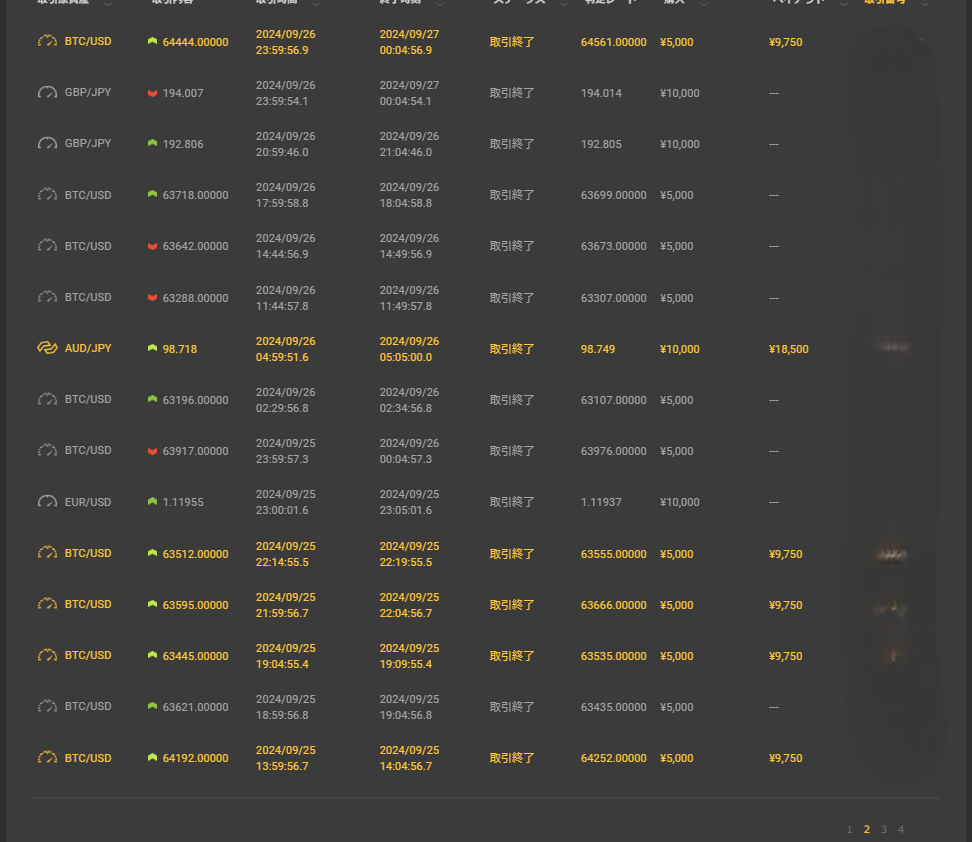Click the ¥18,500 payout amount
972x842 pixels.
788,349
